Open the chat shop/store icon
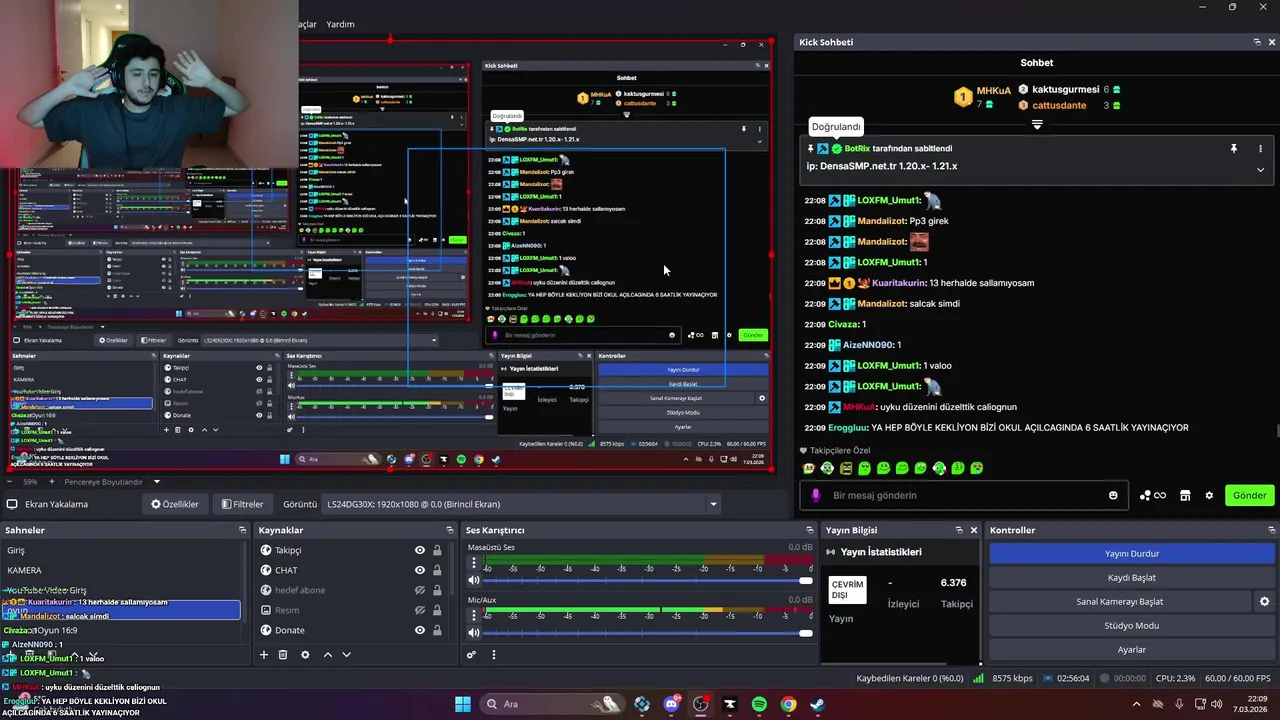Viewport: 1280px width, 720px height. [x=1185, y=495]
